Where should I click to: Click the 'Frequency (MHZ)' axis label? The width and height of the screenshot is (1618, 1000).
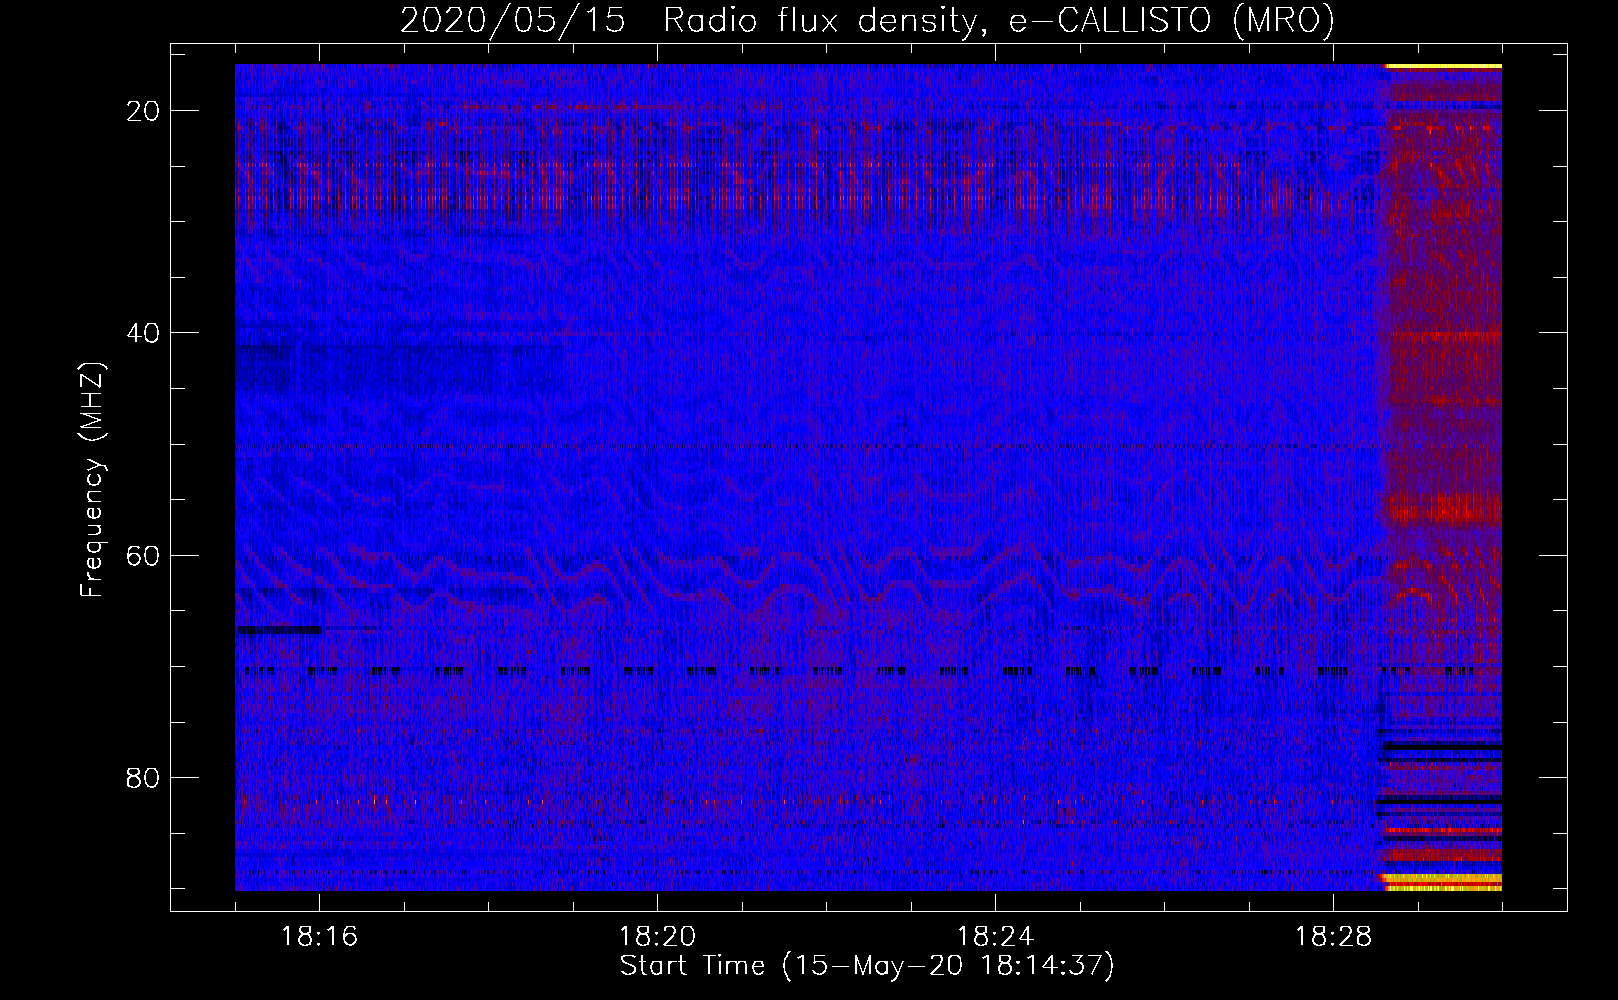click(92, 481)
